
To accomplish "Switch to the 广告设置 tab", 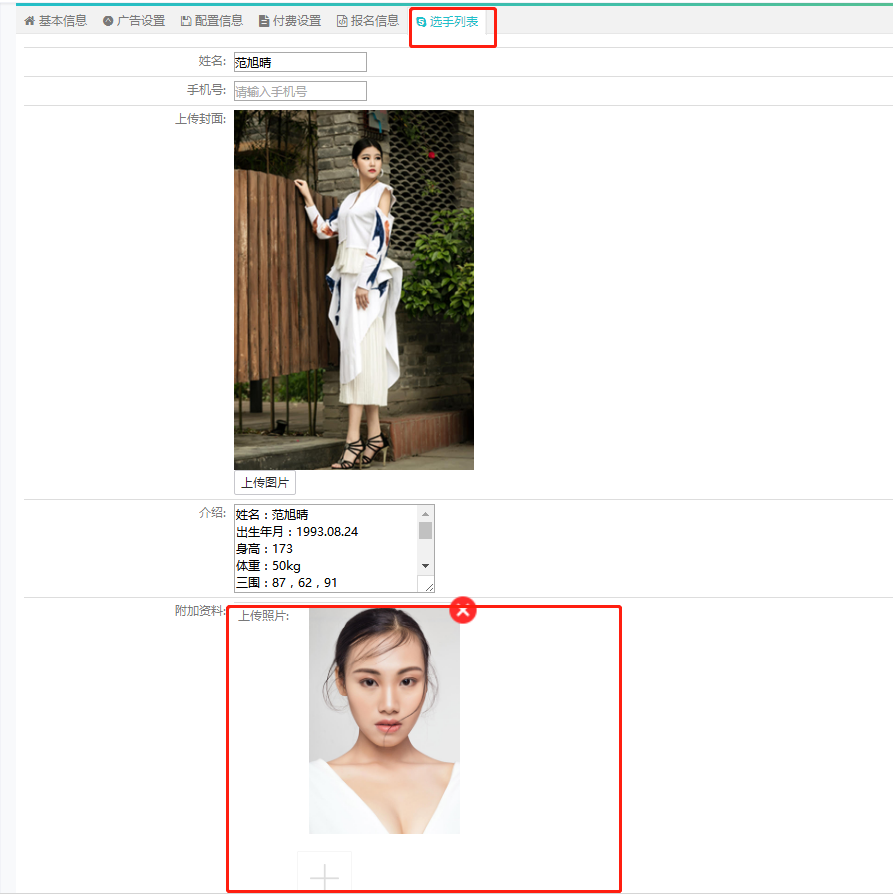I will point(133,21).
